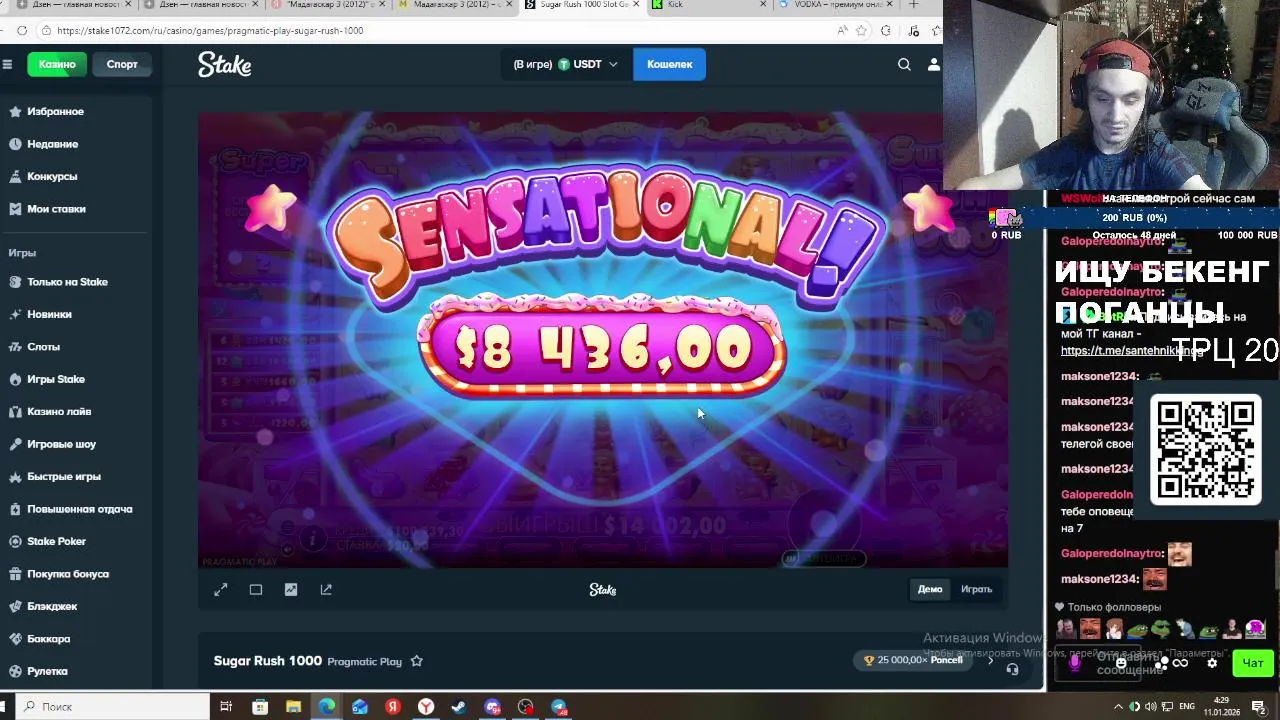Click the Windows Поиск search box

click(x=110, y=707)
